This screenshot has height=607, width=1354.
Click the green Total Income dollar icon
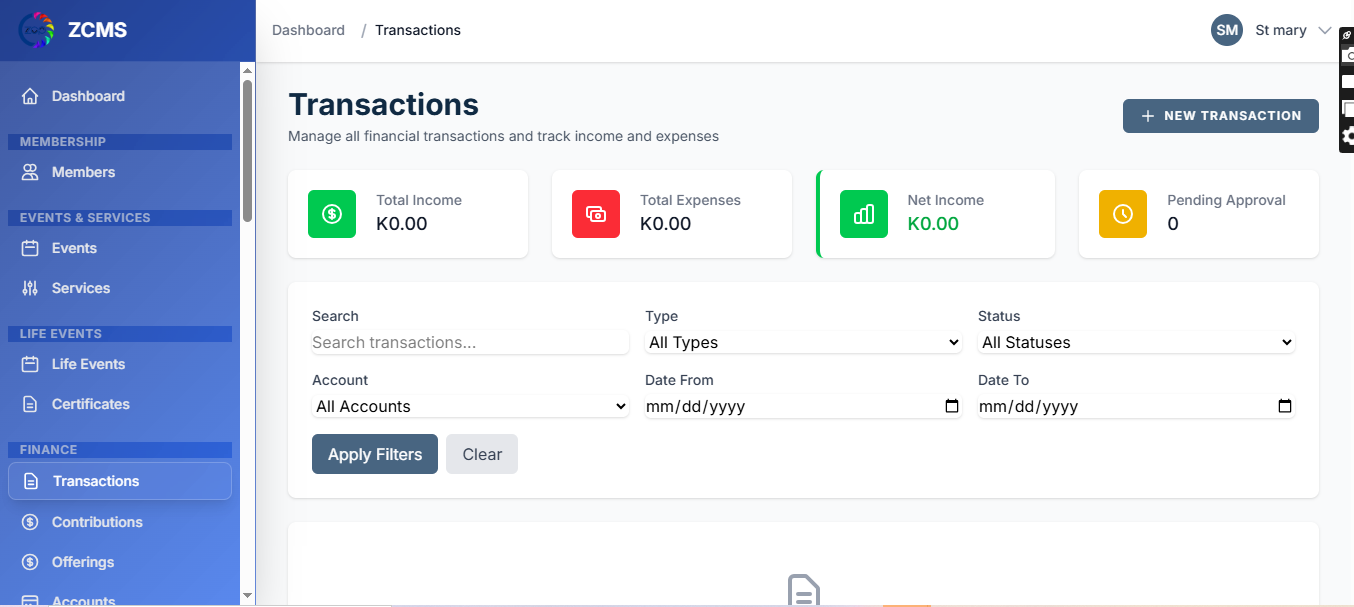pyautogui.click(x=332, y=214)
